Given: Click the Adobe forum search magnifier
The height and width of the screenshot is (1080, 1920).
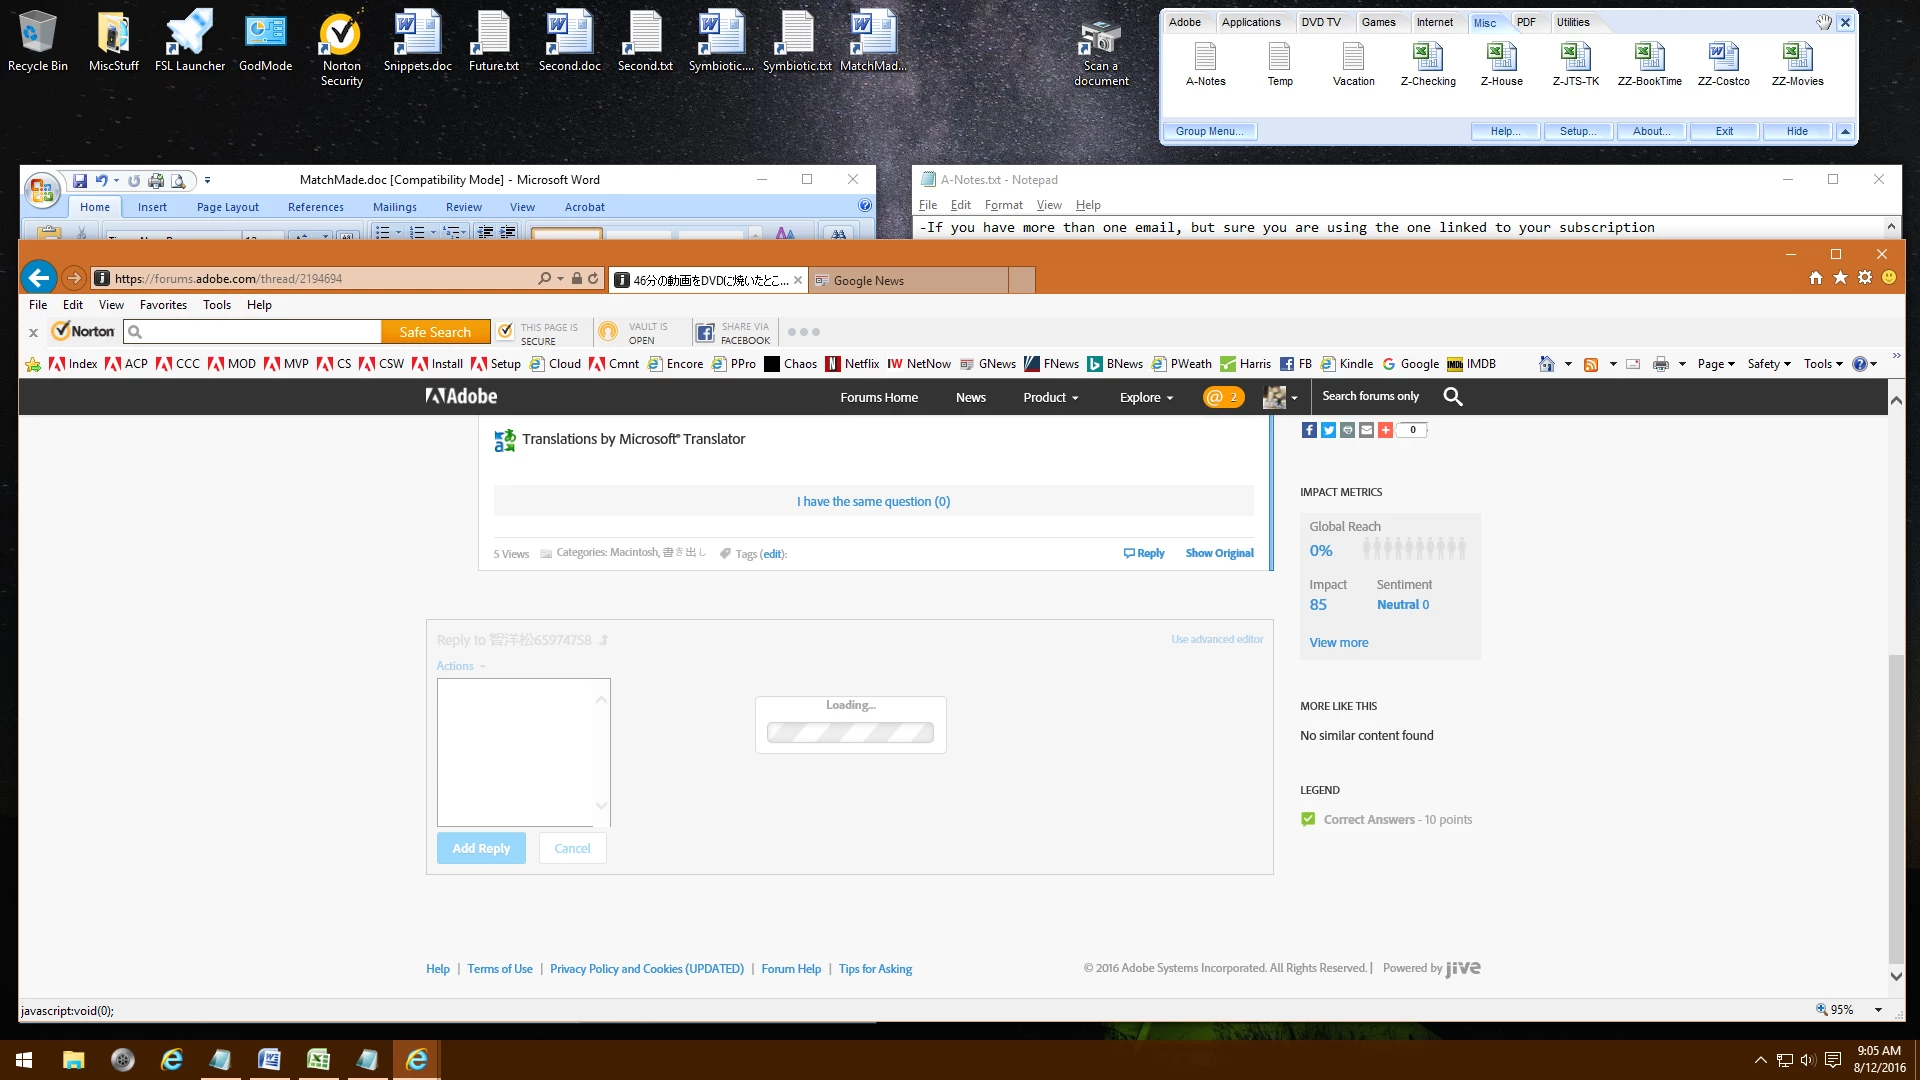Looking at the screenshot, I should click(1453, 397).
